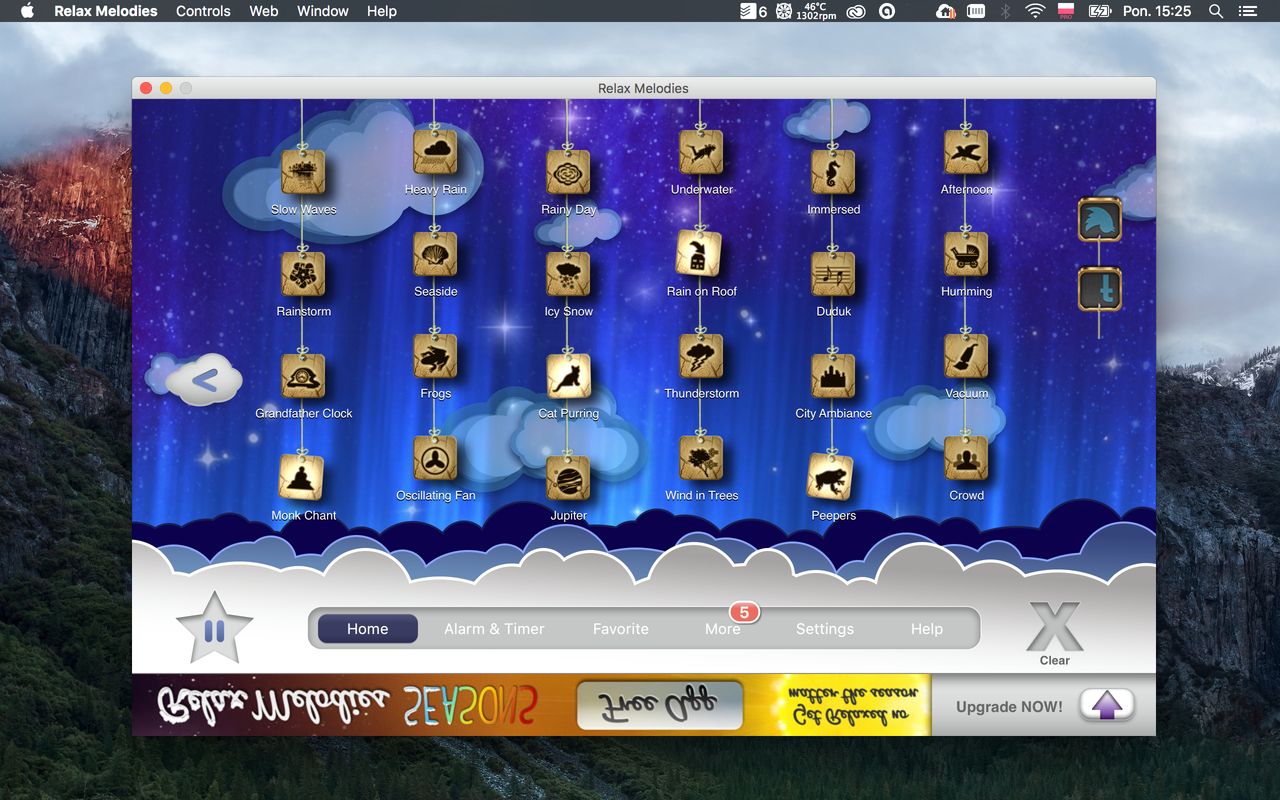
Task: Switch to the Alarm & Timer tab
Action: click(494, 629)
